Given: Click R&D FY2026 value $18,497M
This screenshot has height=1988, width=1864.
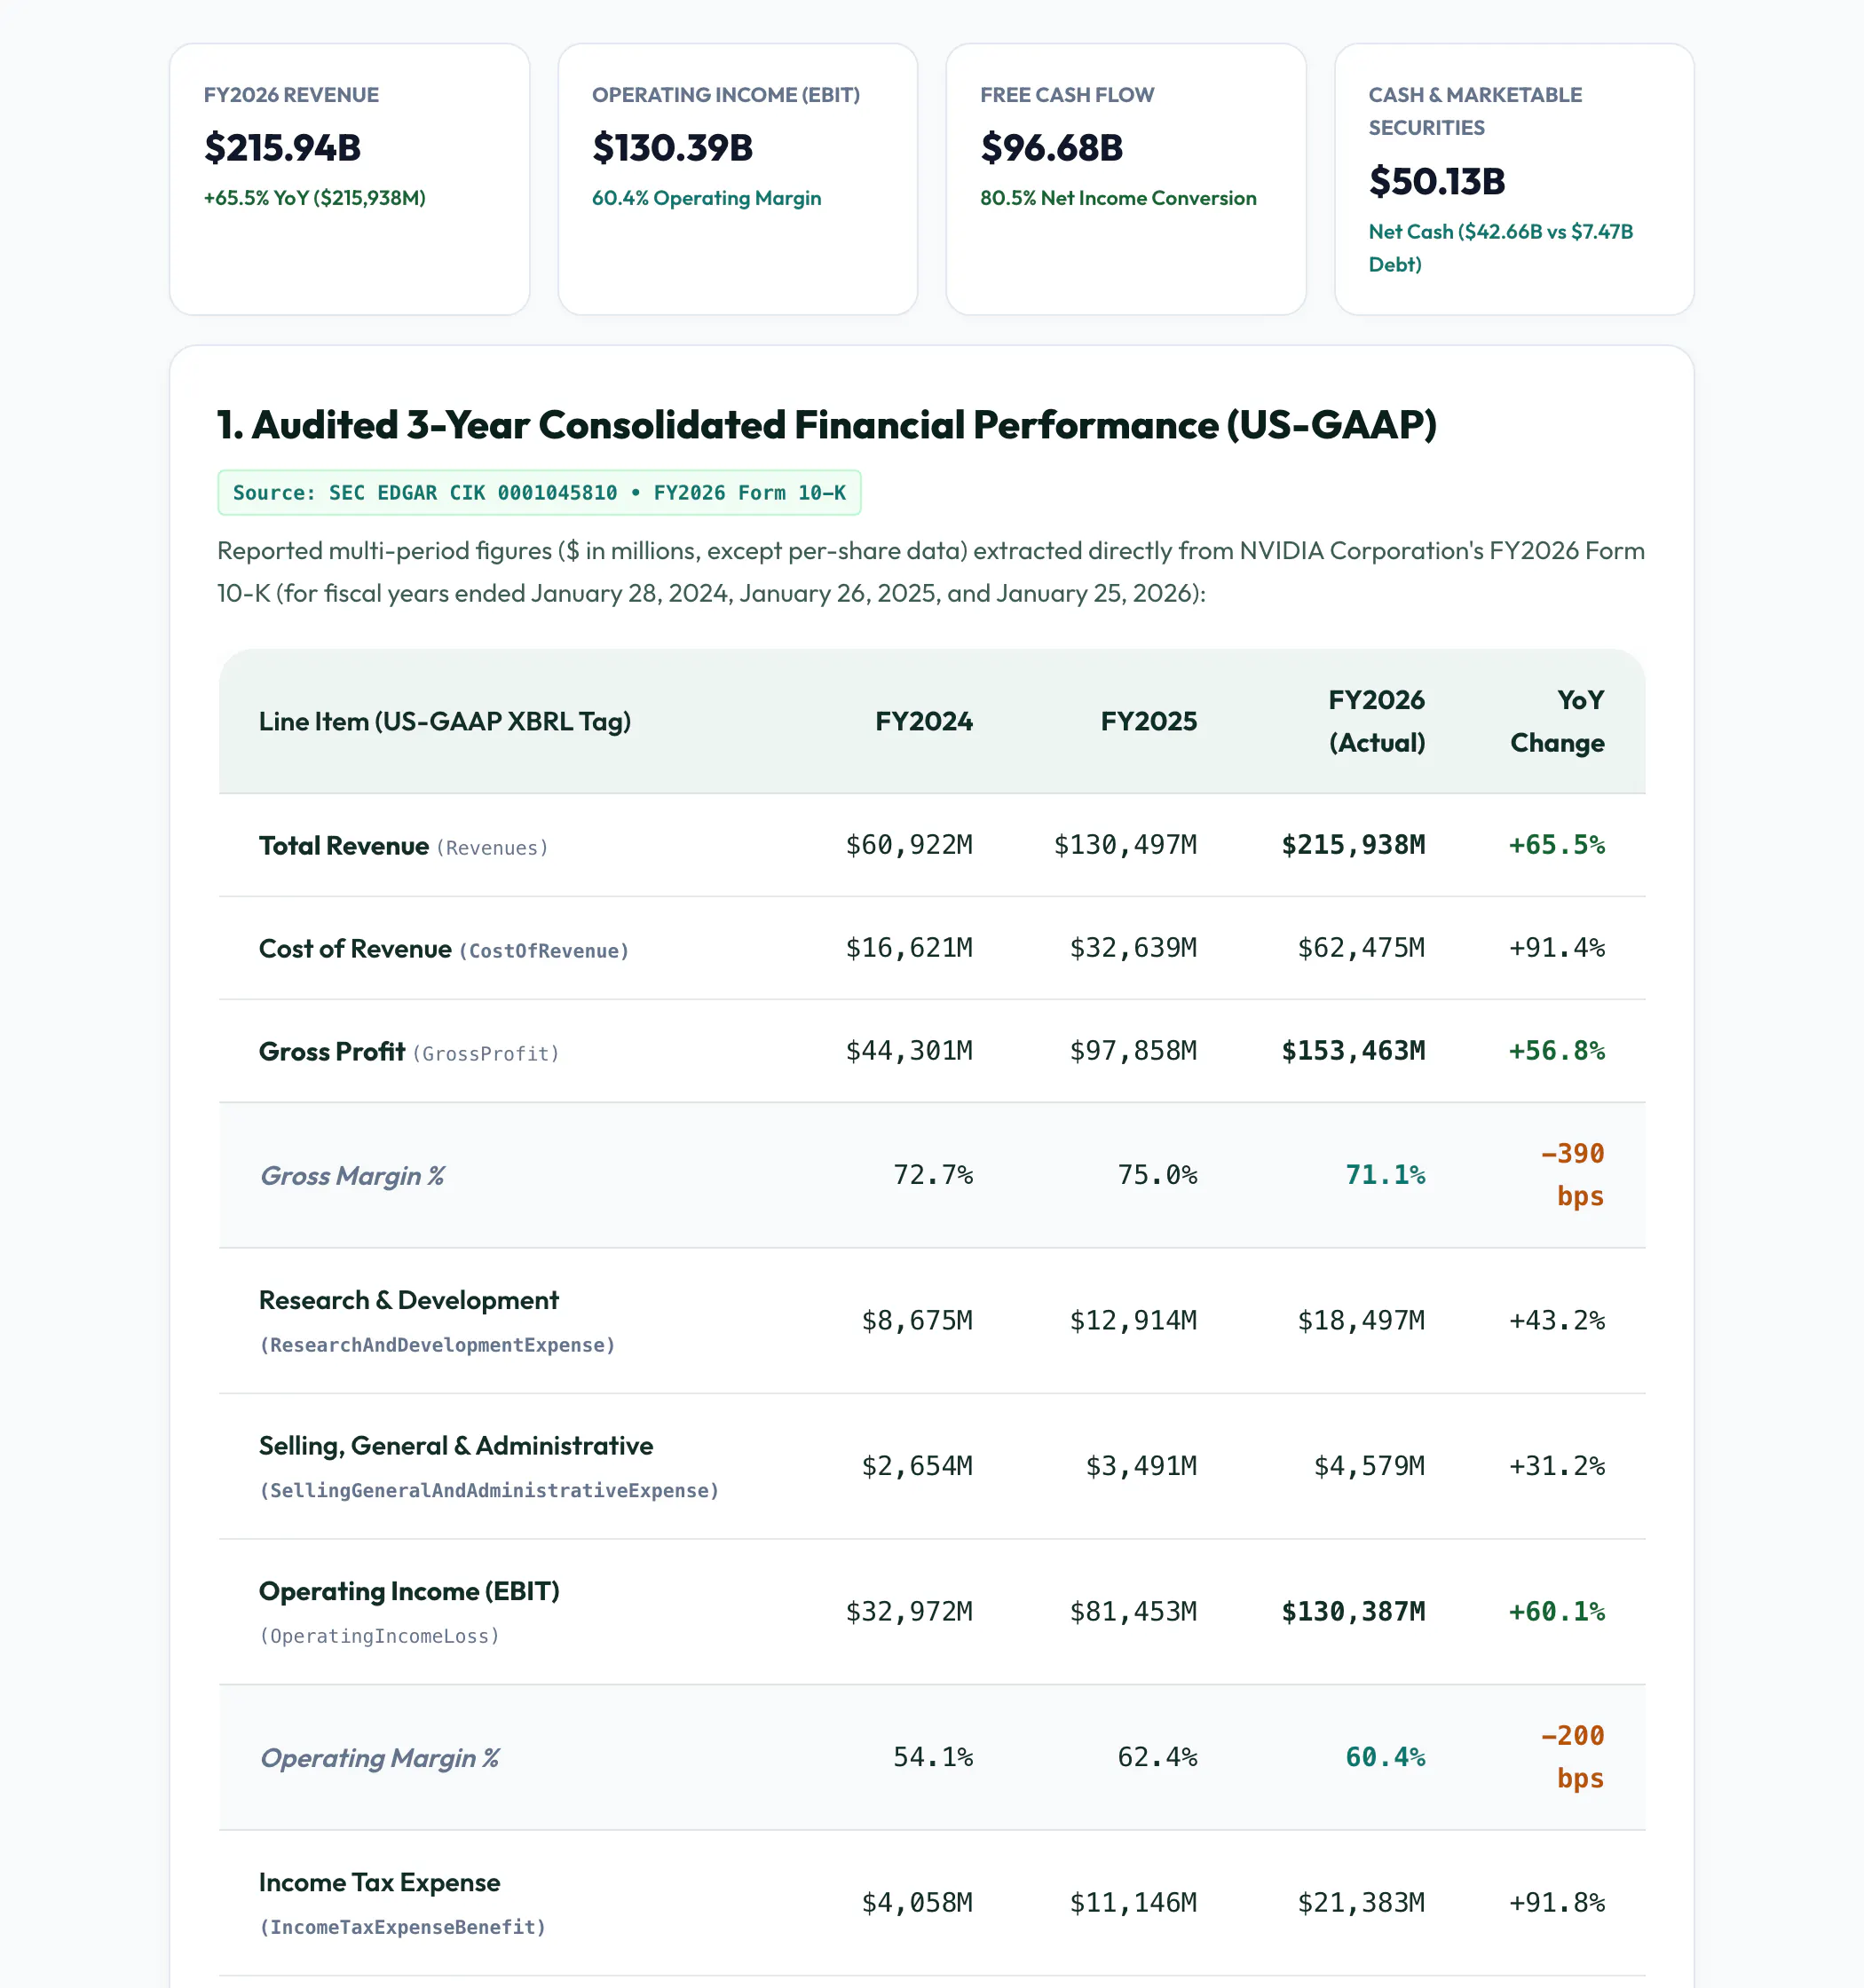Looking at the screenshot, I should (x=1361, y=1321).
